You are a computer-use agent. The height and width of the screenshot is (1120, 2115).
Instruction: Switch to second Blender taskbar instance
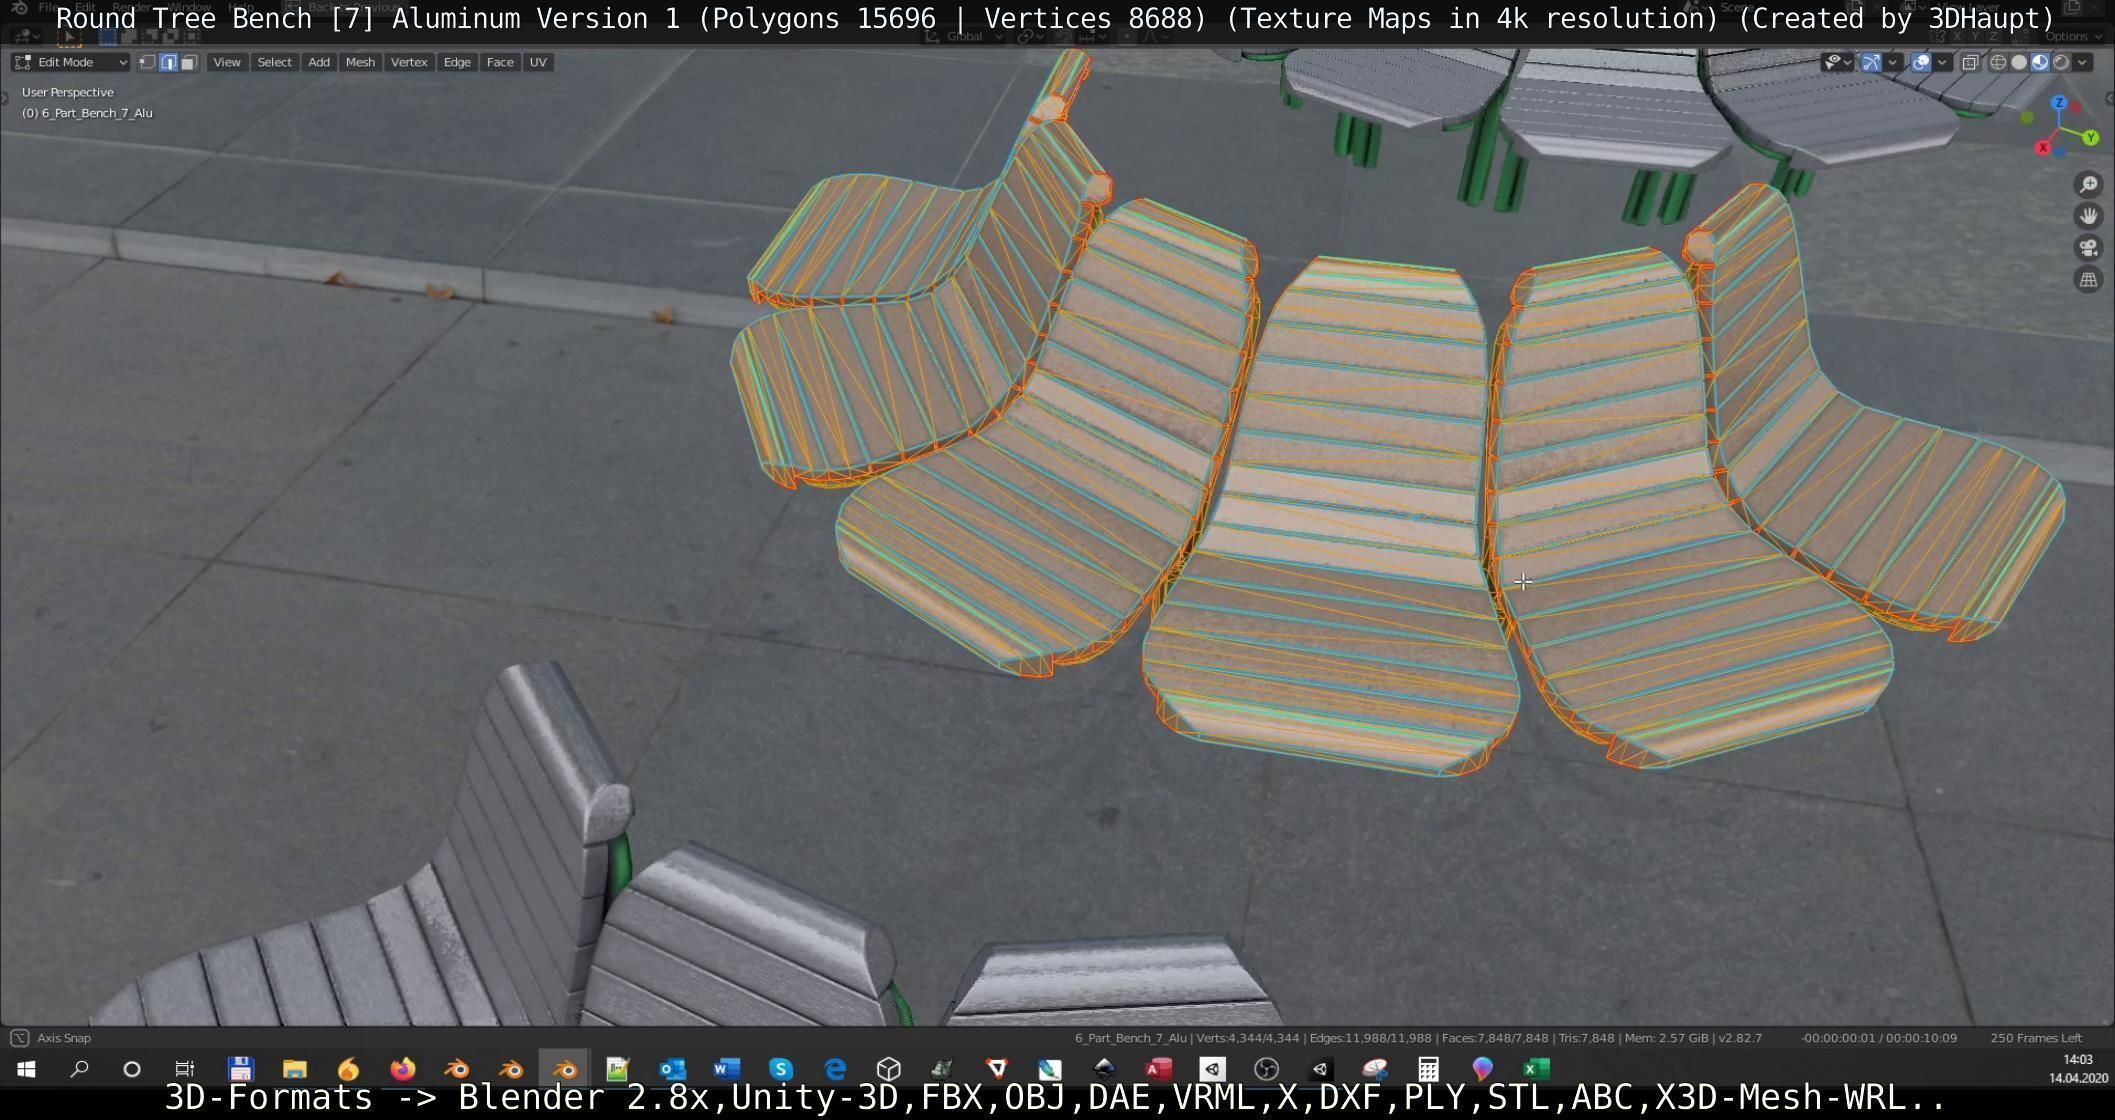pyautogui.click(x=510, y=1069)
